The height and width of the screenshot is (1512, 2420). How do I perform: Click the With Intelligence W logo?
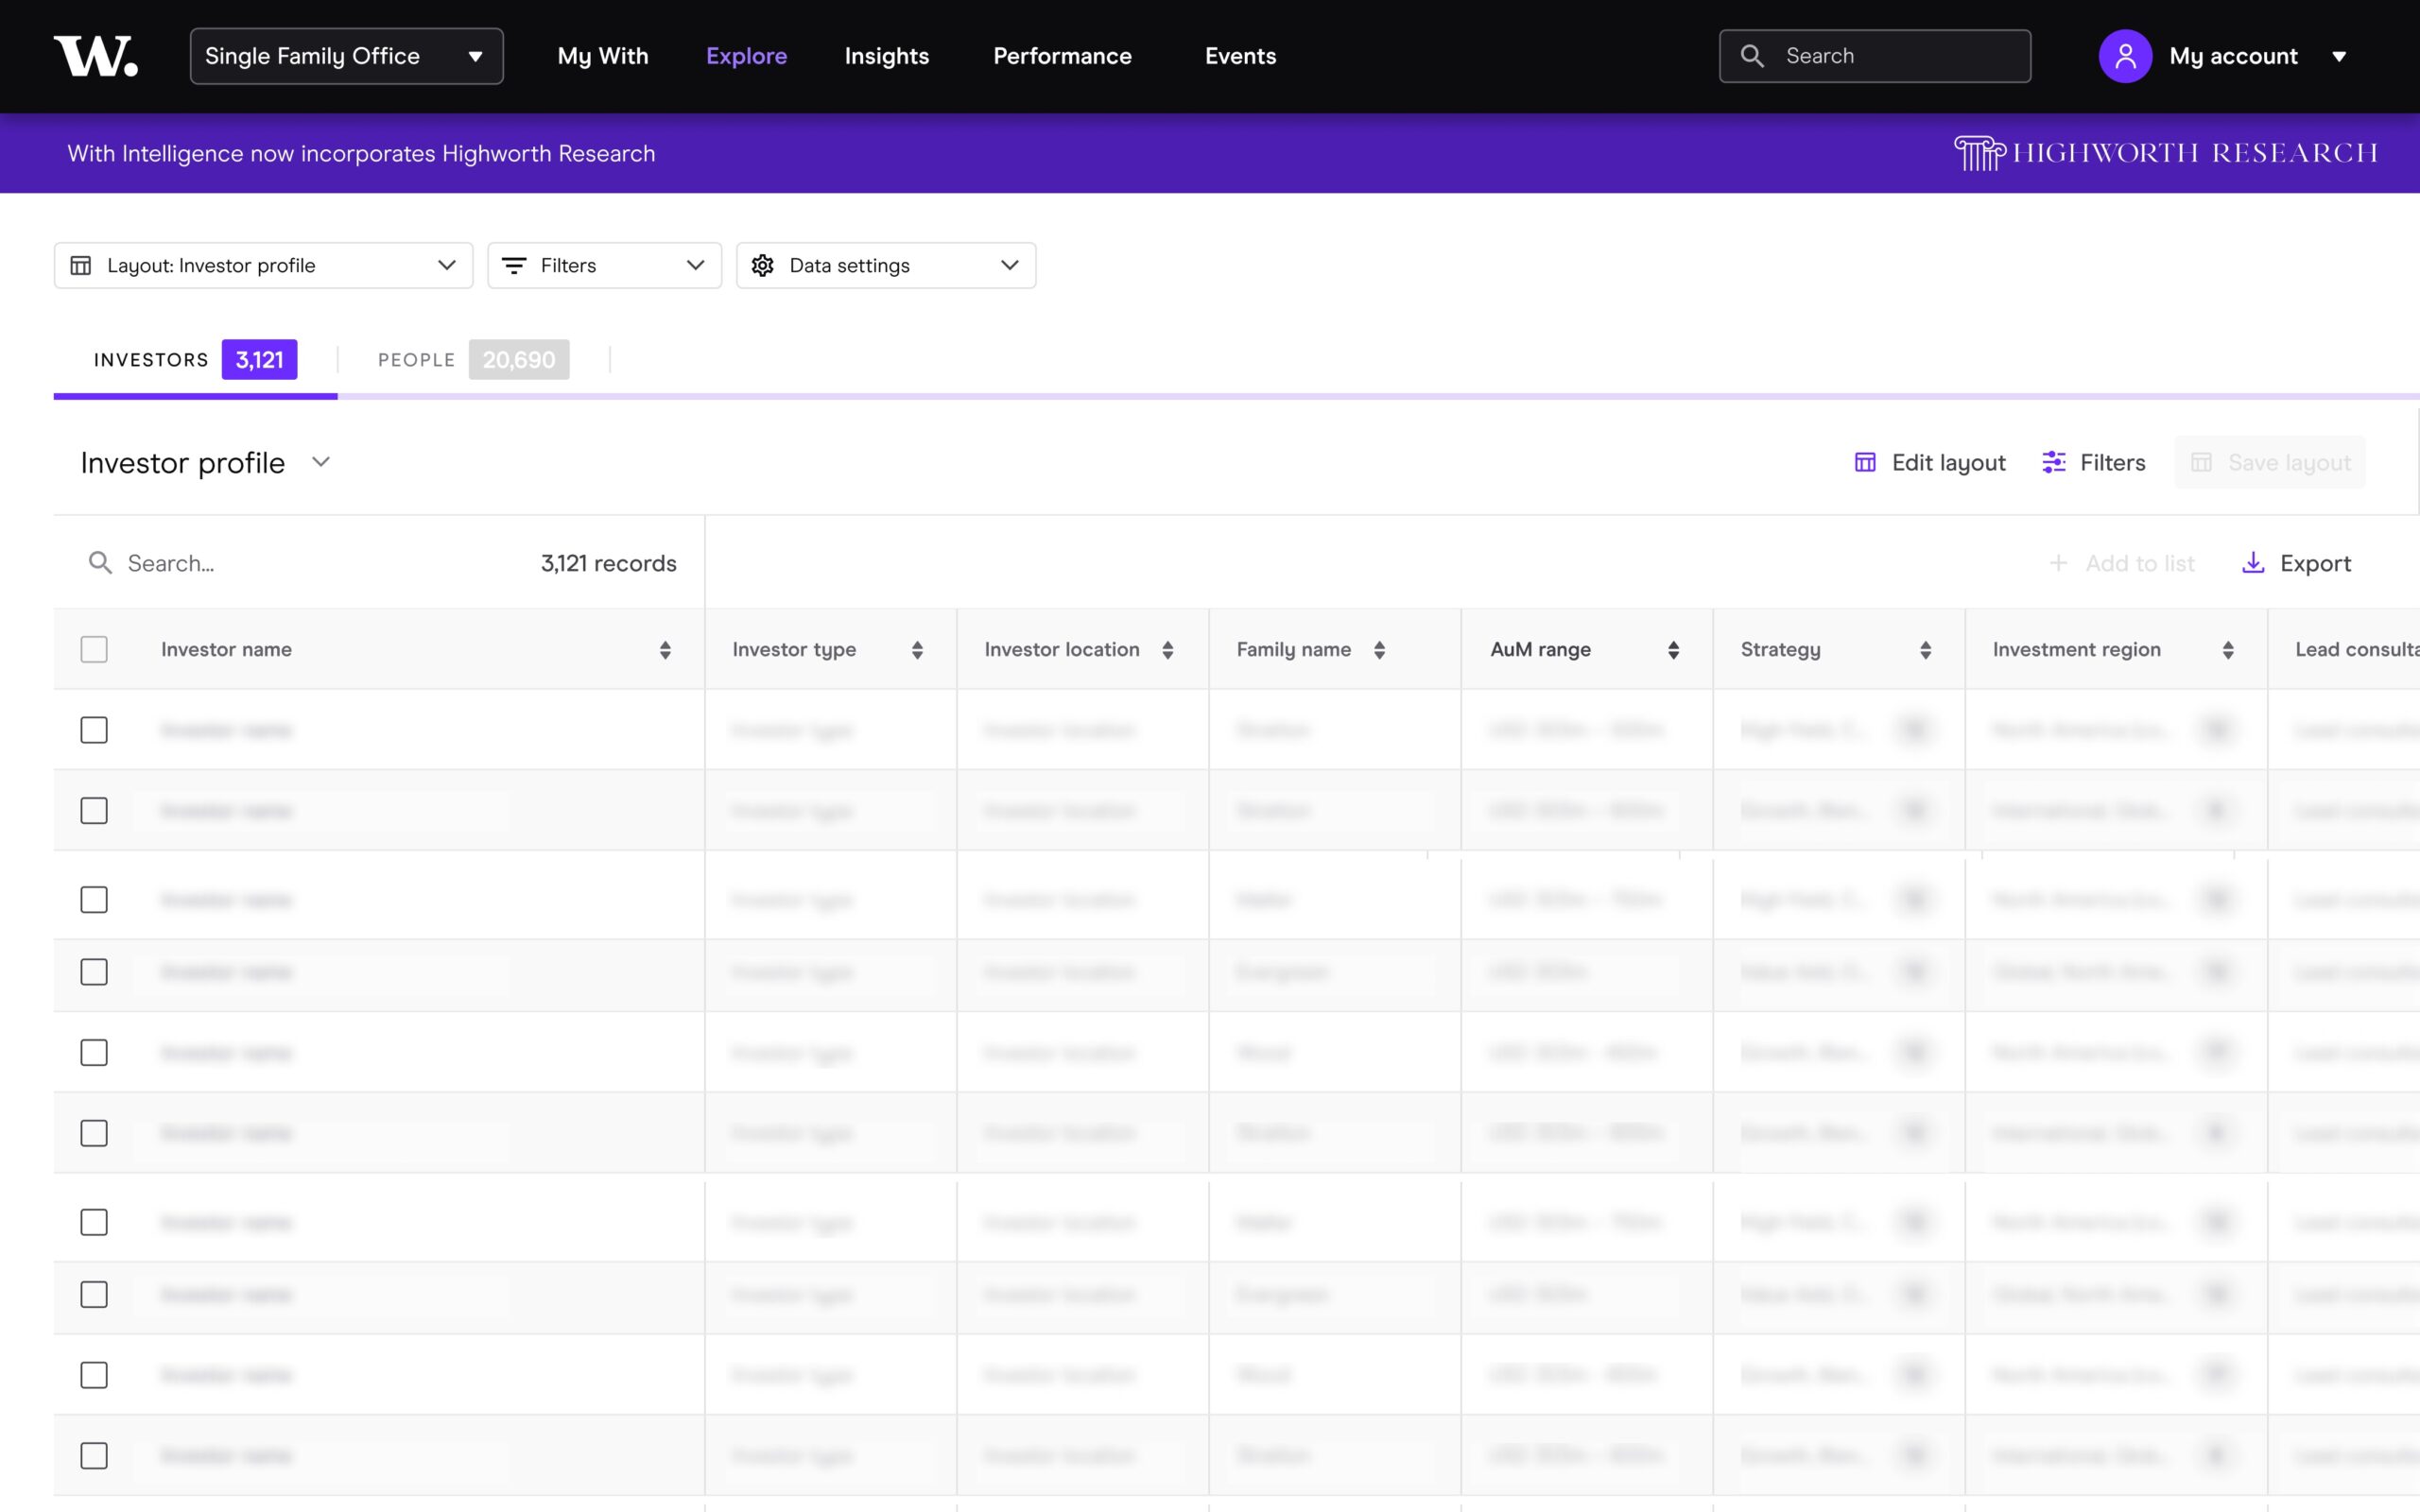[x=96, y=56]
